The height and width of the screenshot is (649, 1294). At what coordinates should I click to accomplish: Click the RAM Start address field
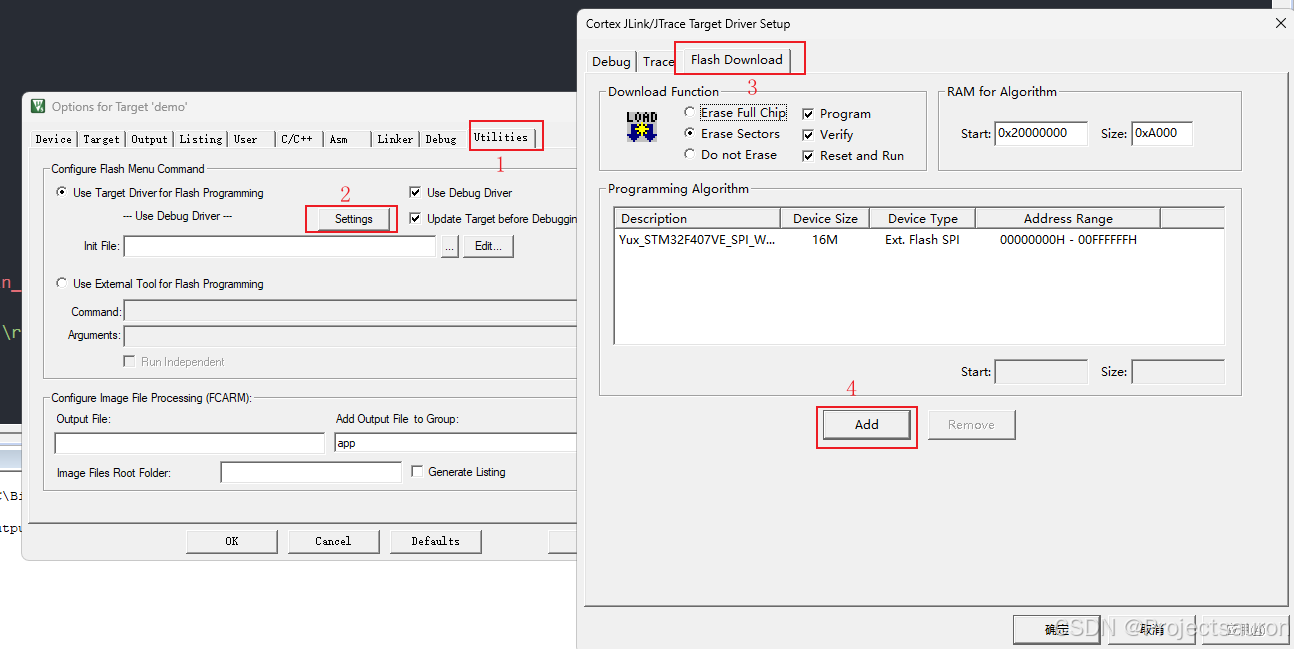[1040, 134]
